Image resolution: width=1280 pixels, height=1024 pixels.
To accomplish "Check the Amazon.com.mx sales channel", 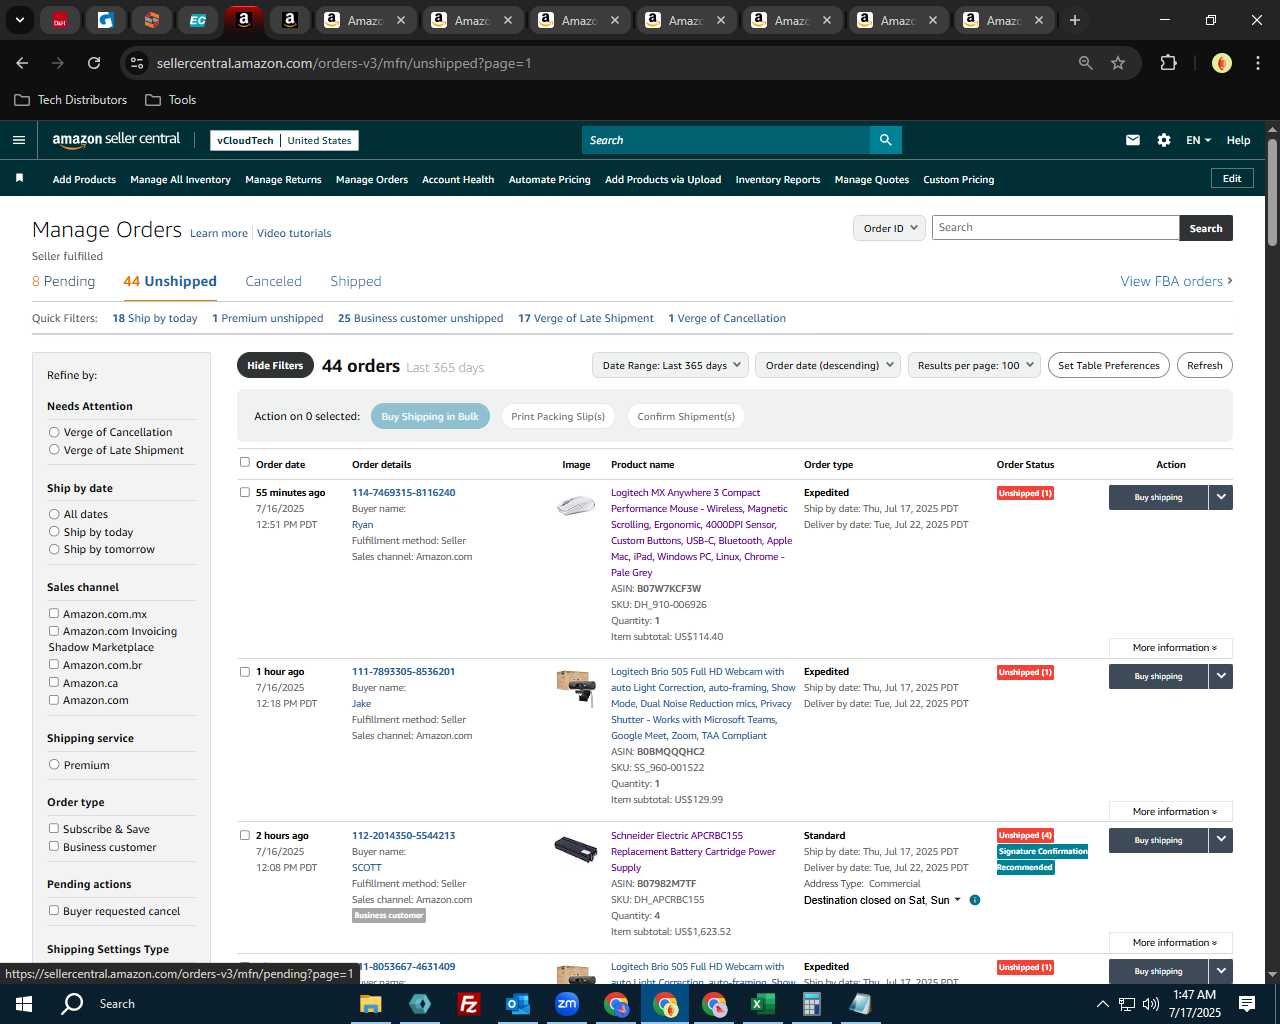I will tap(54, 614).
